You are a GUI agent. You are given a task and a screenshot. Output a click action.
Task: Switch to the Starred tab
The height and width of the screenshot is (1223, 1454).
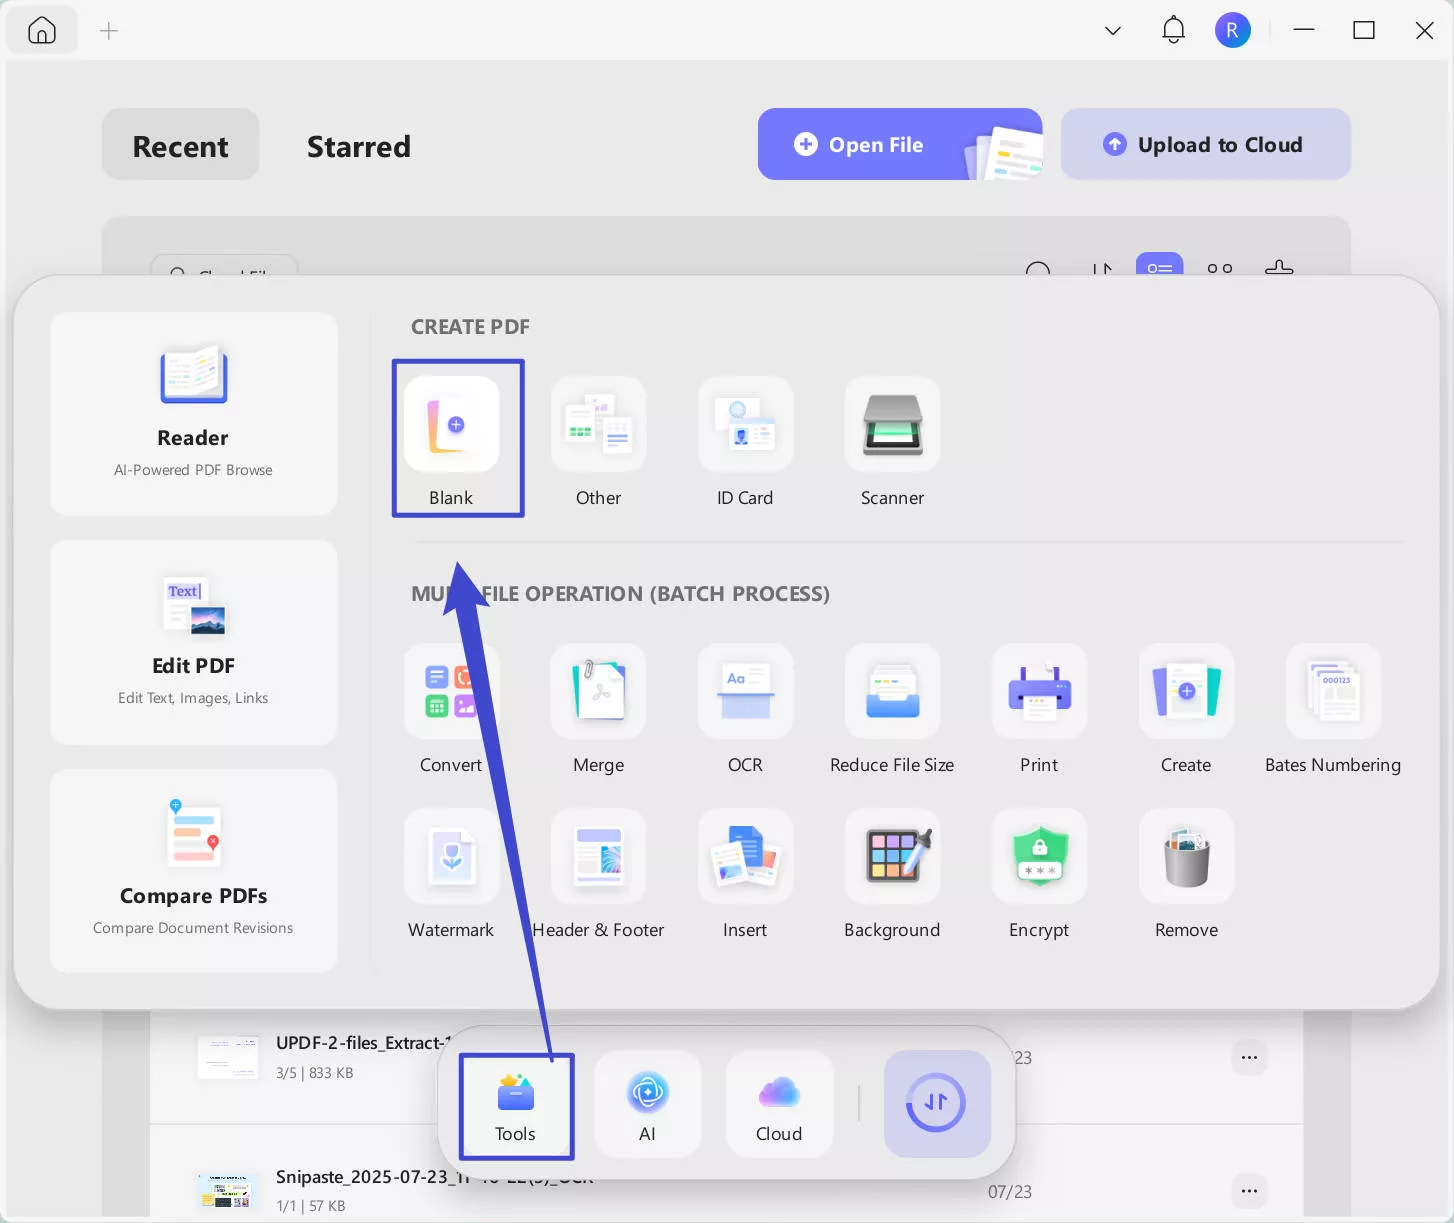coord(358,146)
